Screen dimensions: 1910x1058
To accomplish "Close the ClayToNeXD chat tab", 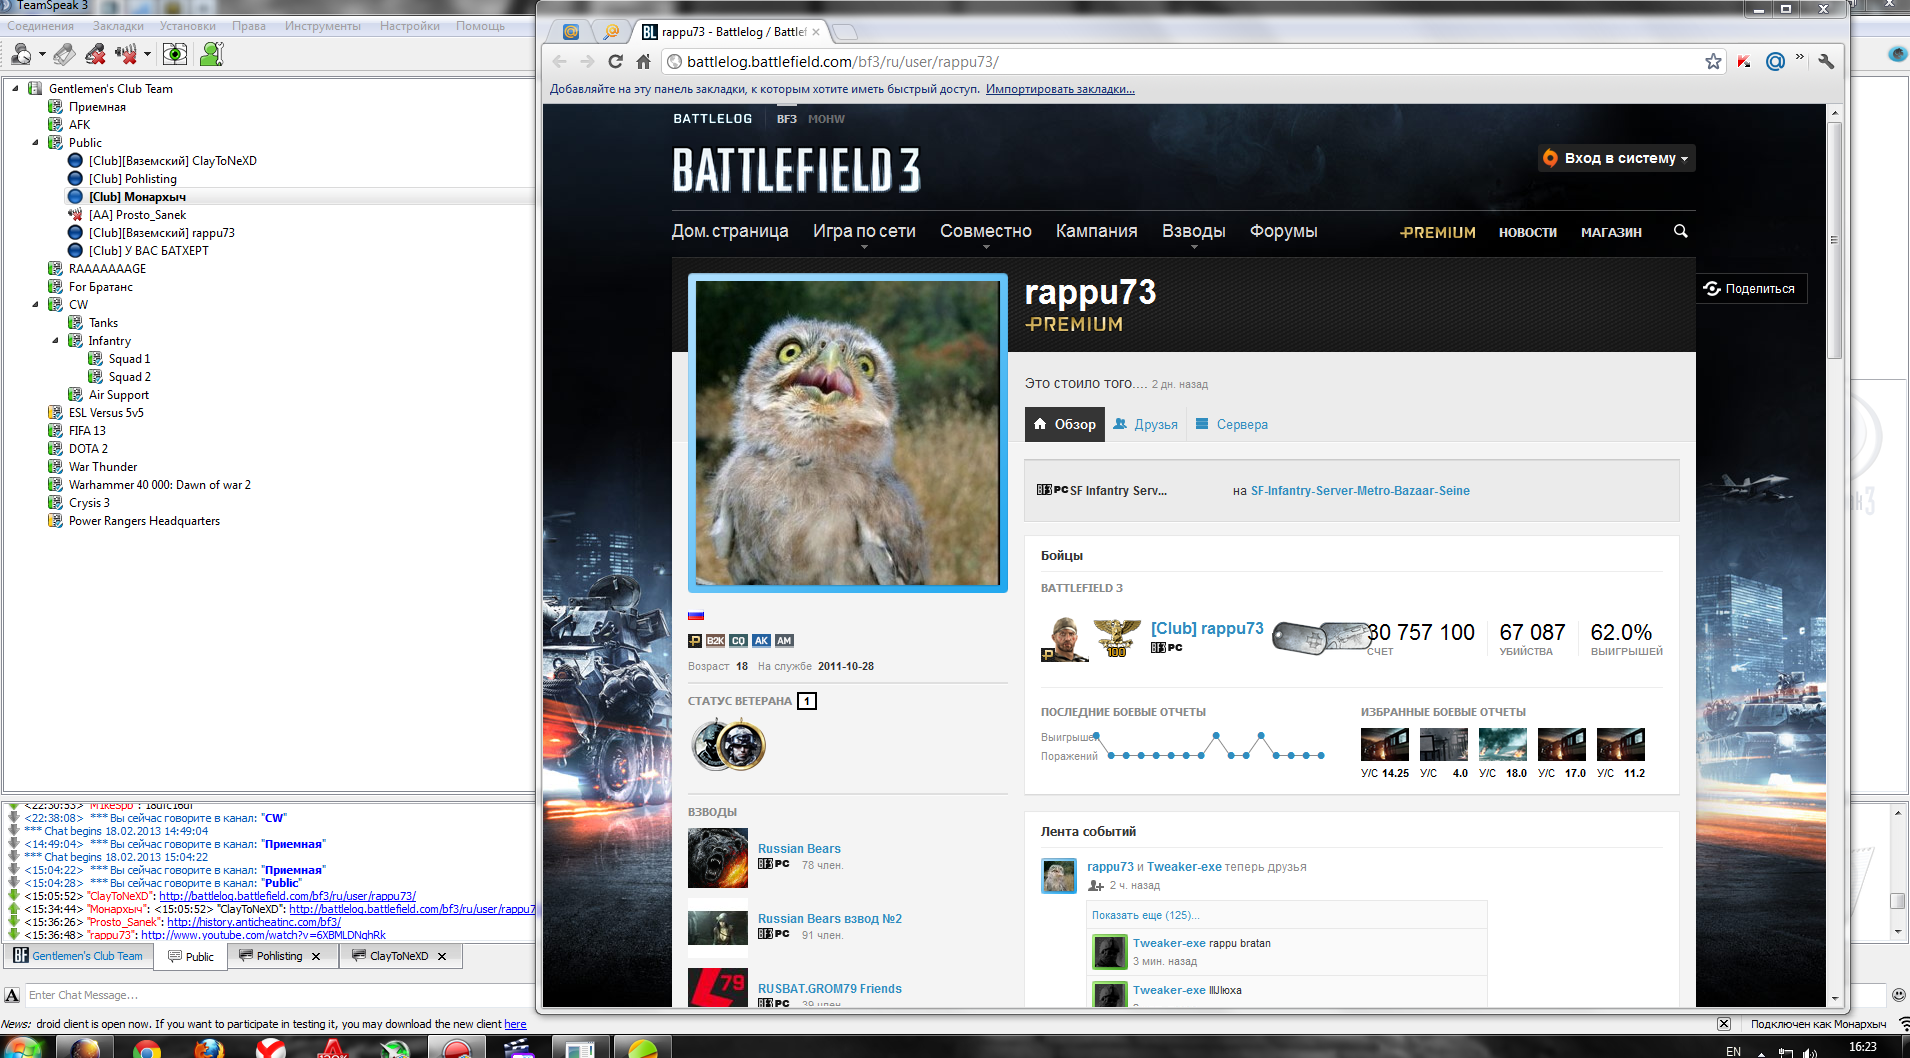I will coord(442,956).
